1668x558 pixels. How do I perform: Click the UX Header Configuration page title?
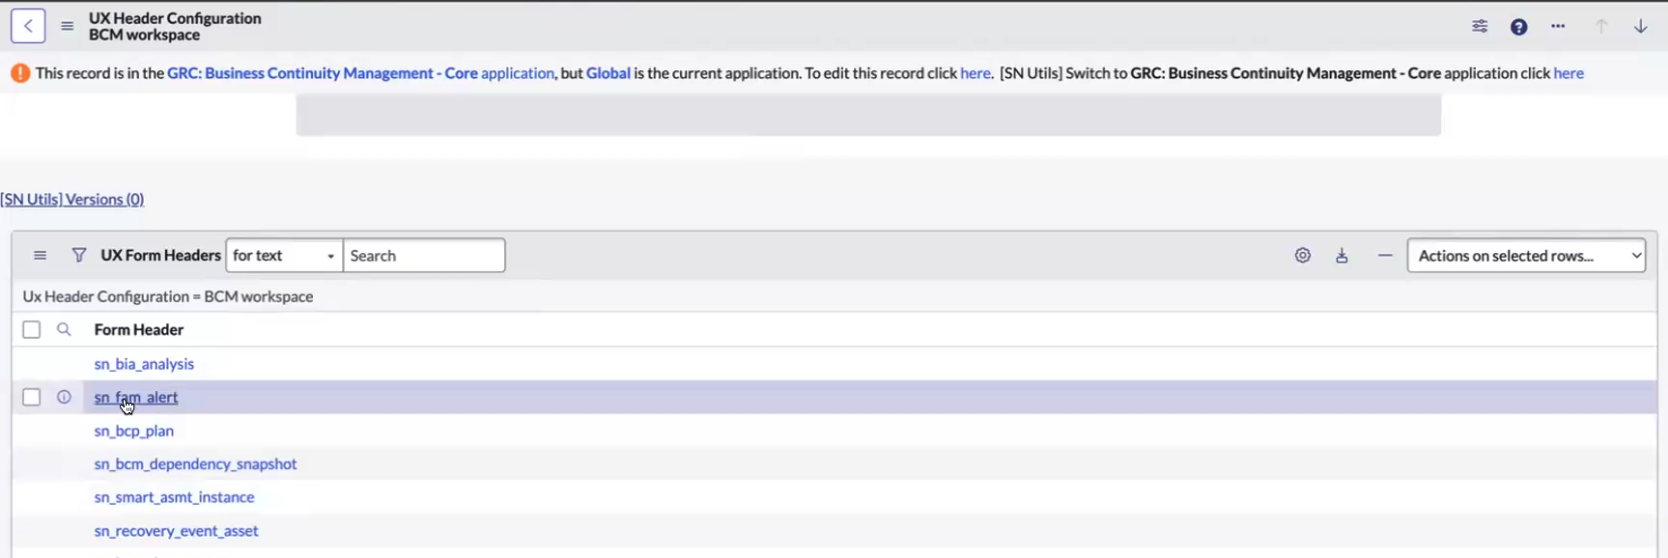coord(175,18)
